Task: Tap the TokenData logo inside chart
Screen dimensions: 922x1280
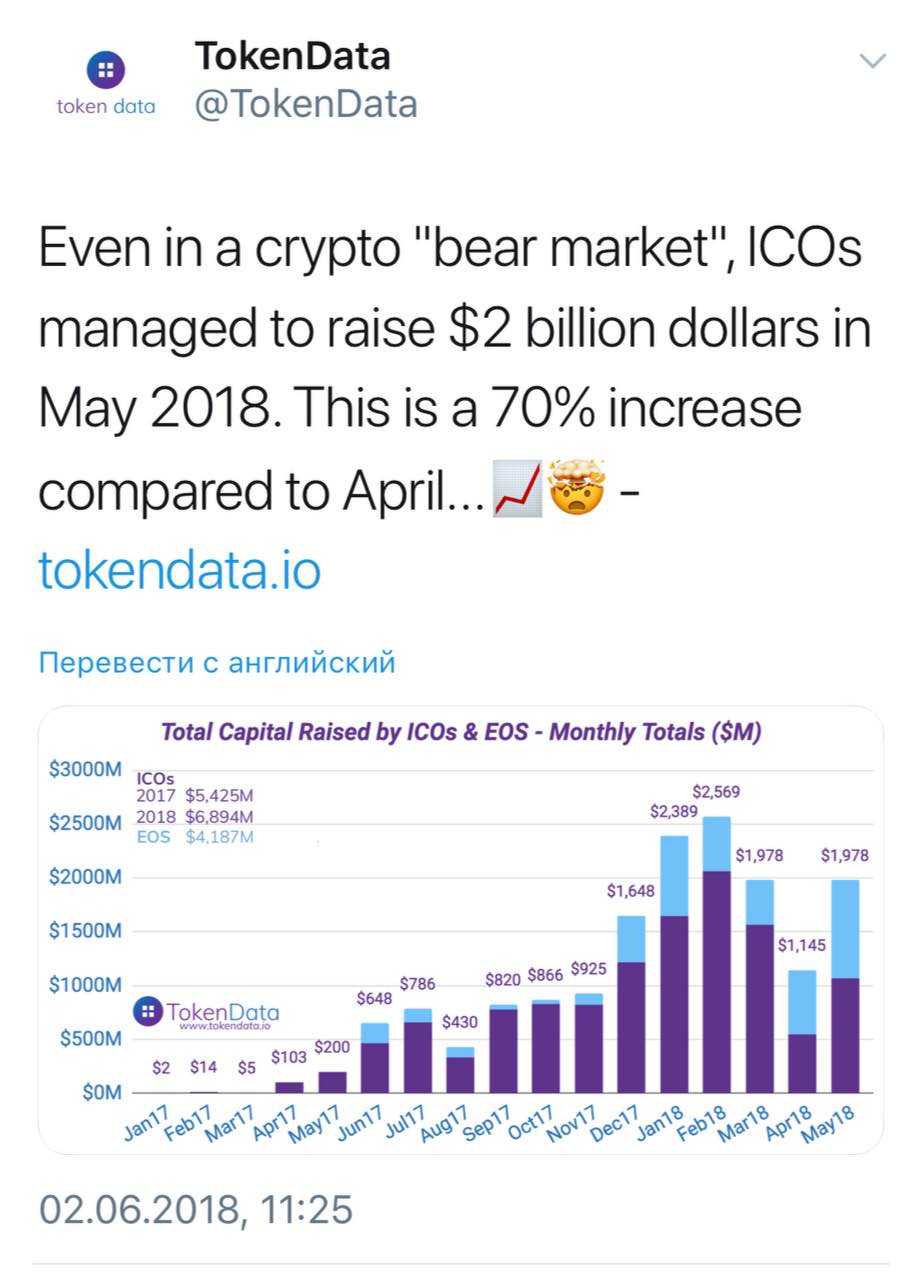Action: 207,1013
